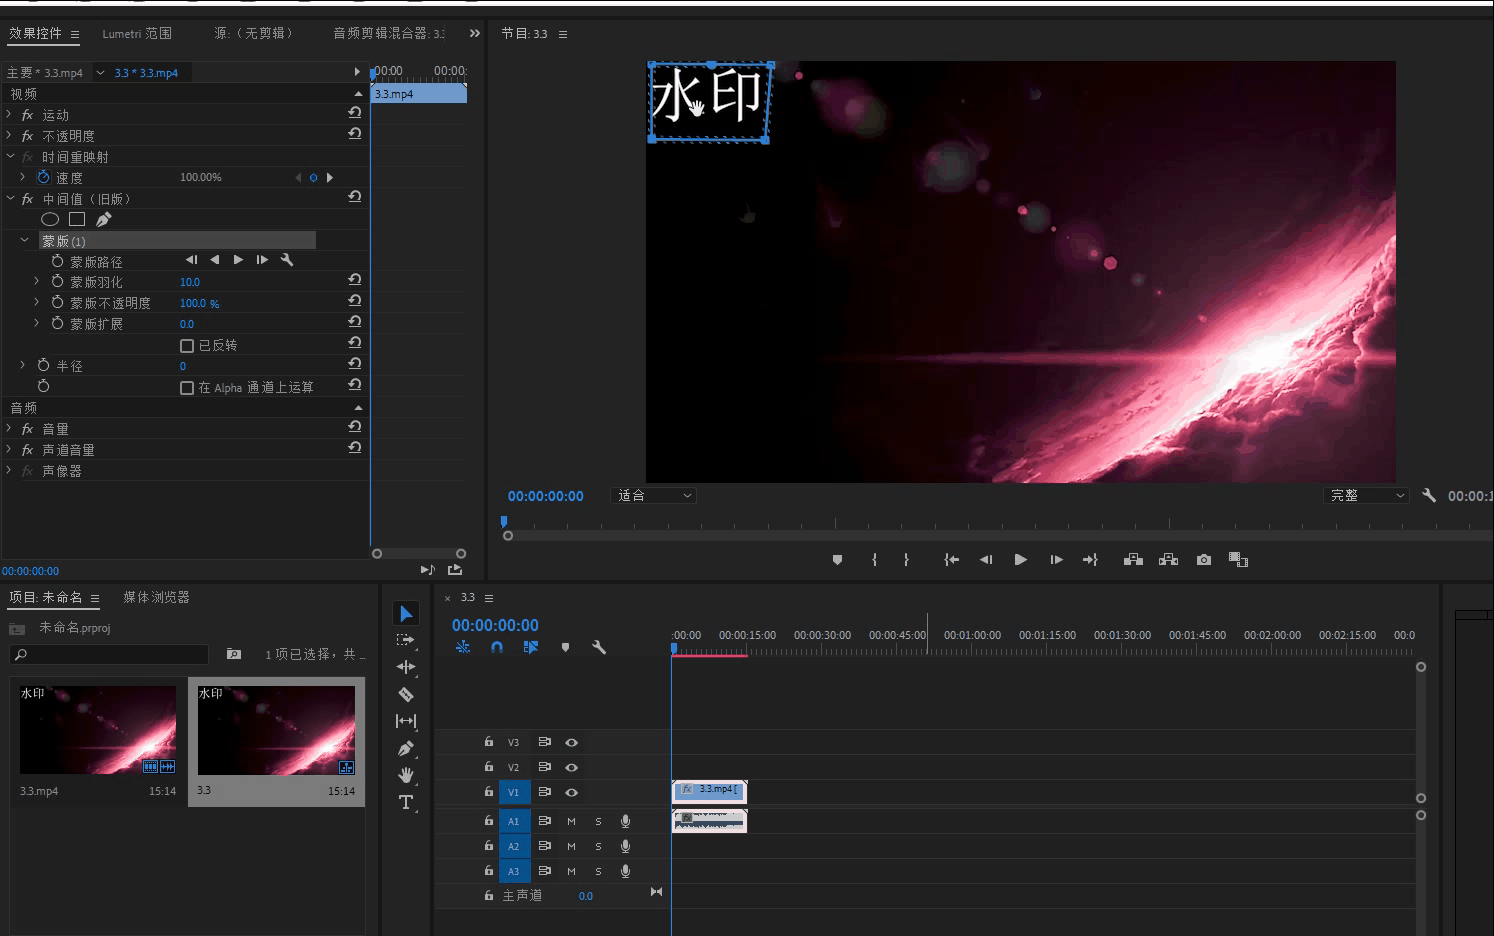1494x936 pixels.
Task: Expand the 运动 effect properties
Action: 9,115
